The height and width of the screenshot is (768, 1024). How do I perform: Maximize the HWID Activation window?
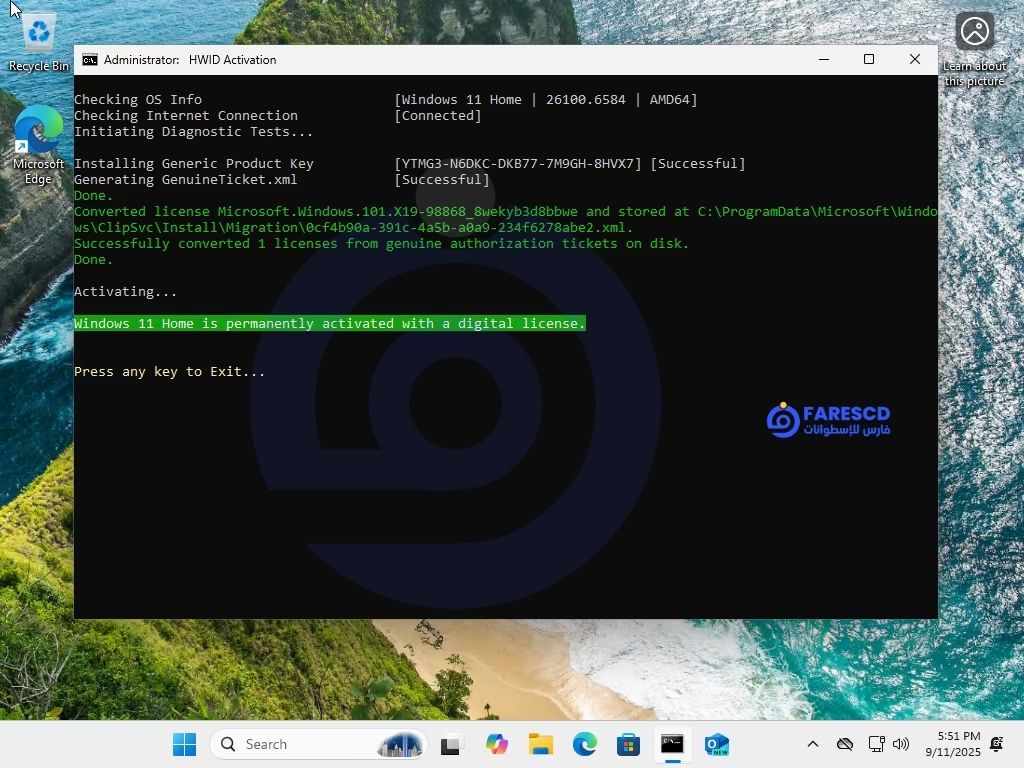coord(869,60)
